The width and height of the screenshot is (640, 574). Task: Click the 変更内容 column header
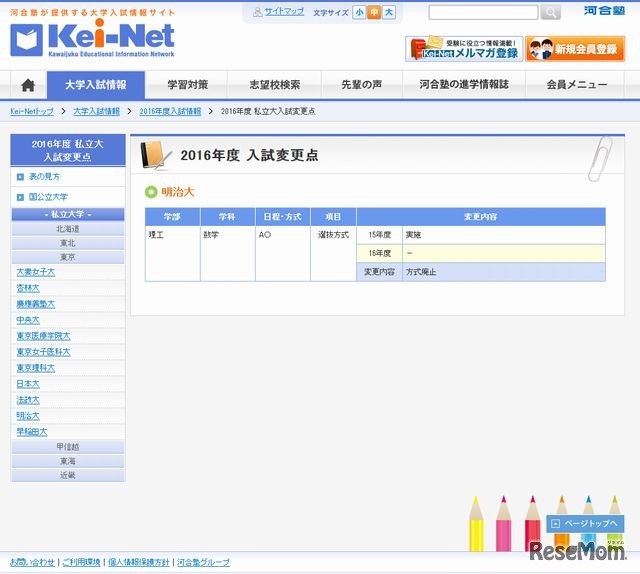pos(481,217)
